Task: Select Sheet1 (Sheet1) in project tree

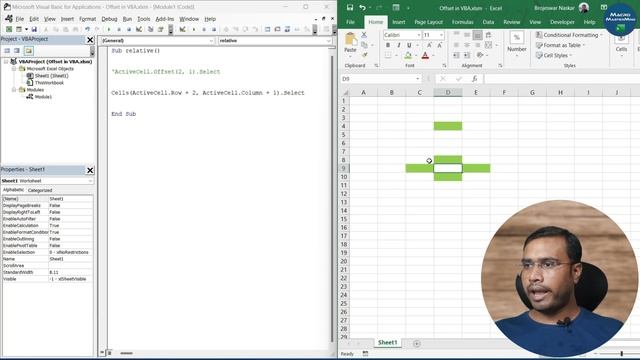Action: click(x=51, y=76)
